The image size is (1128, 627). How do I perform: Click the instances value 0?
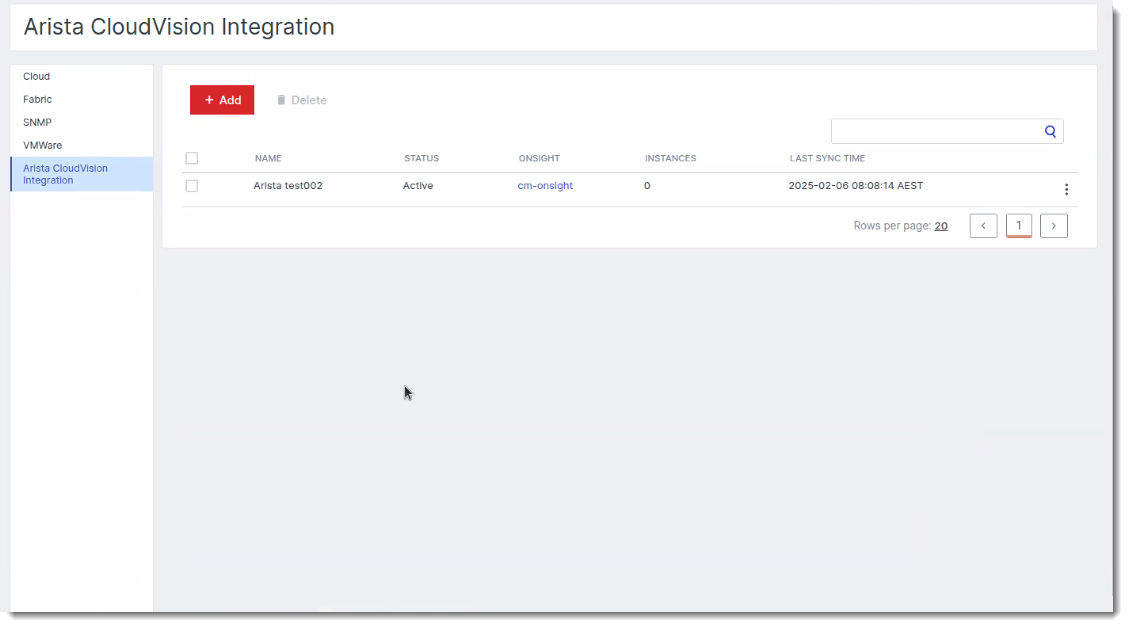[x=647, y=186]
